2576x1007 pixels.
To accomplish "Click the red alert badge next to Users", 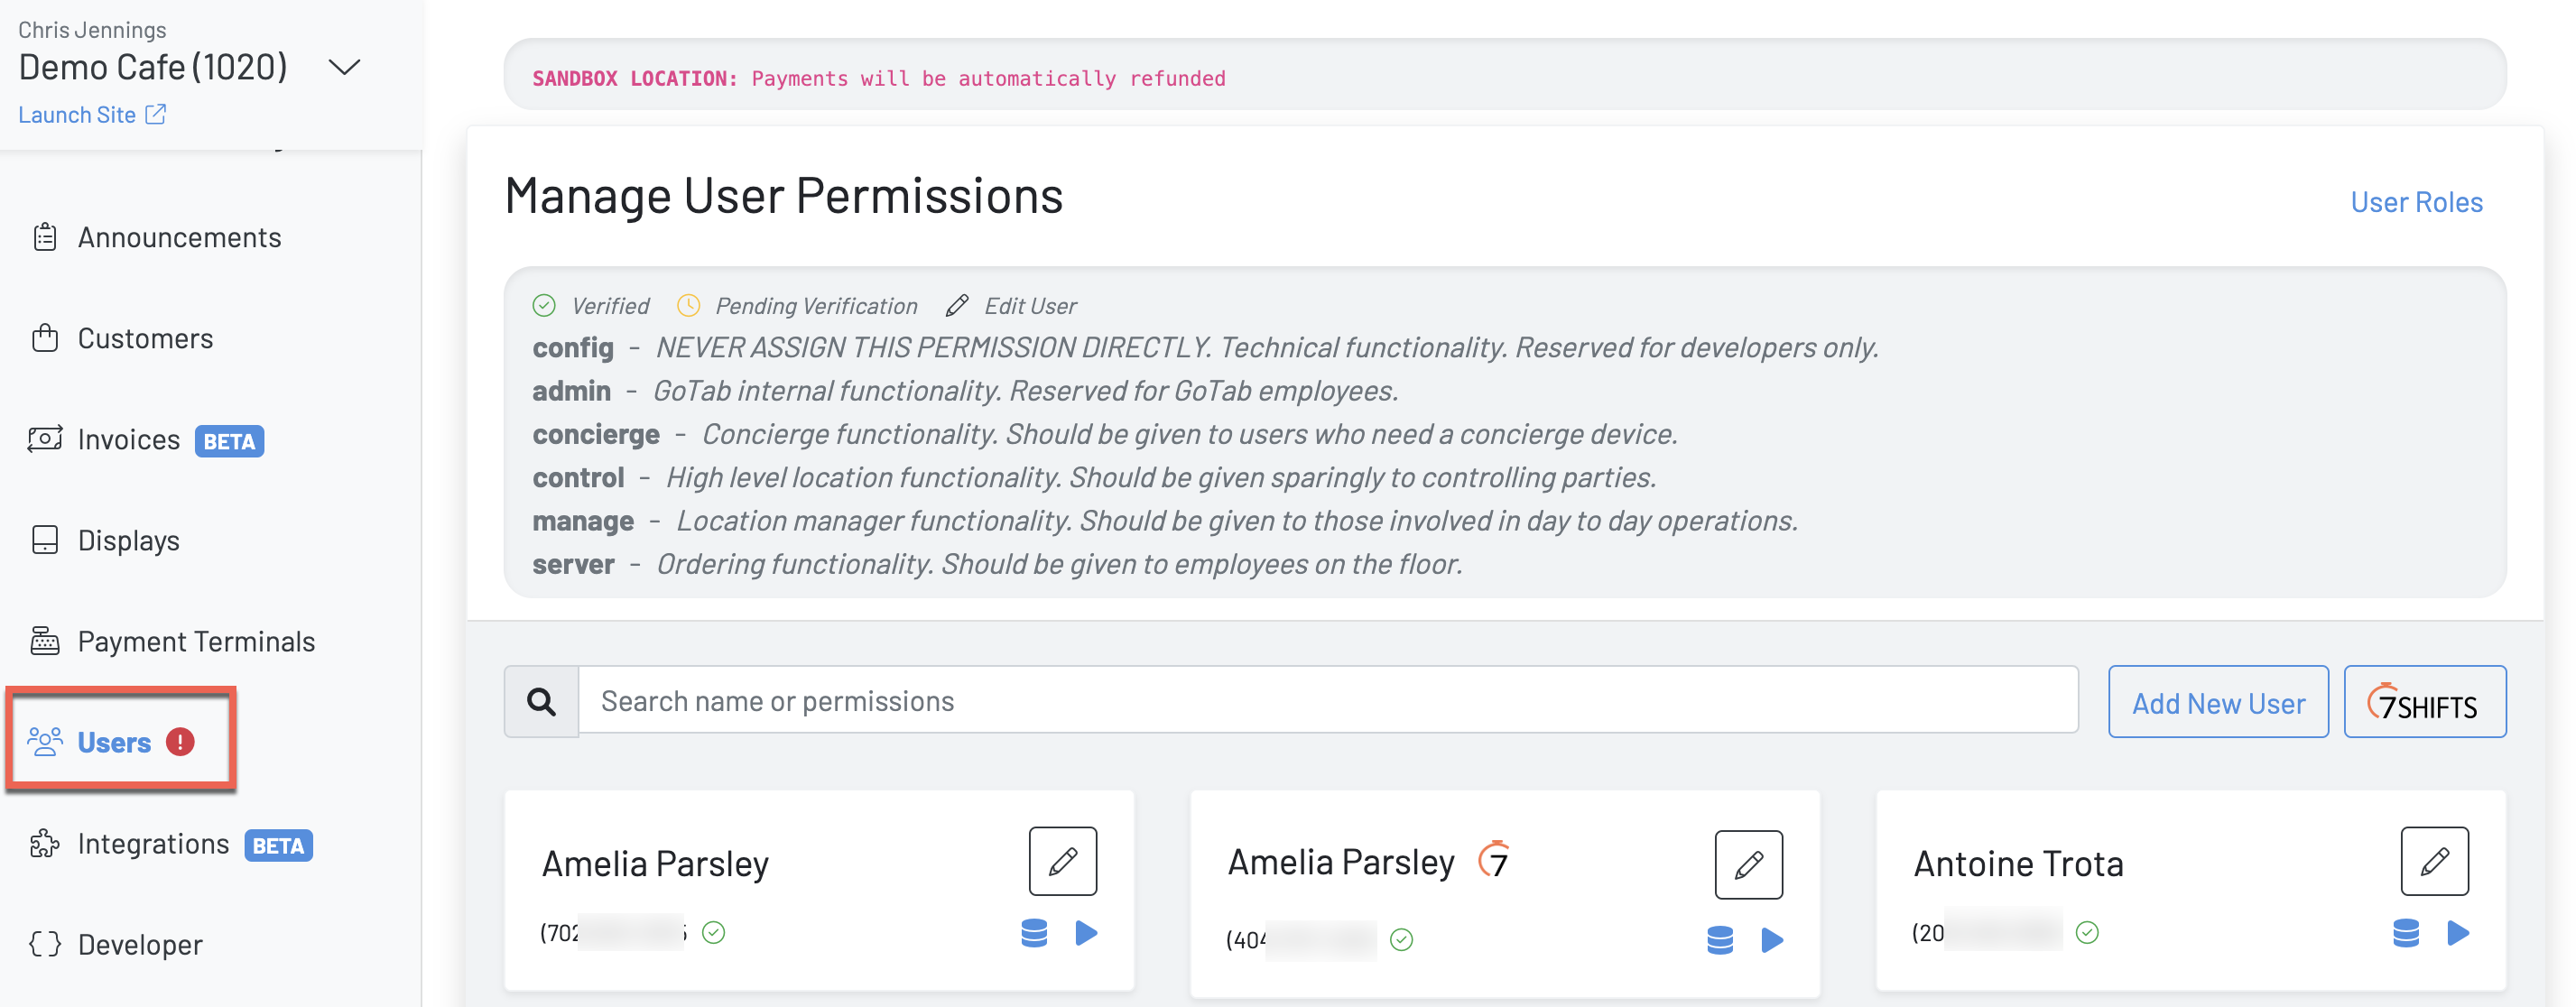I will [180, 741].
